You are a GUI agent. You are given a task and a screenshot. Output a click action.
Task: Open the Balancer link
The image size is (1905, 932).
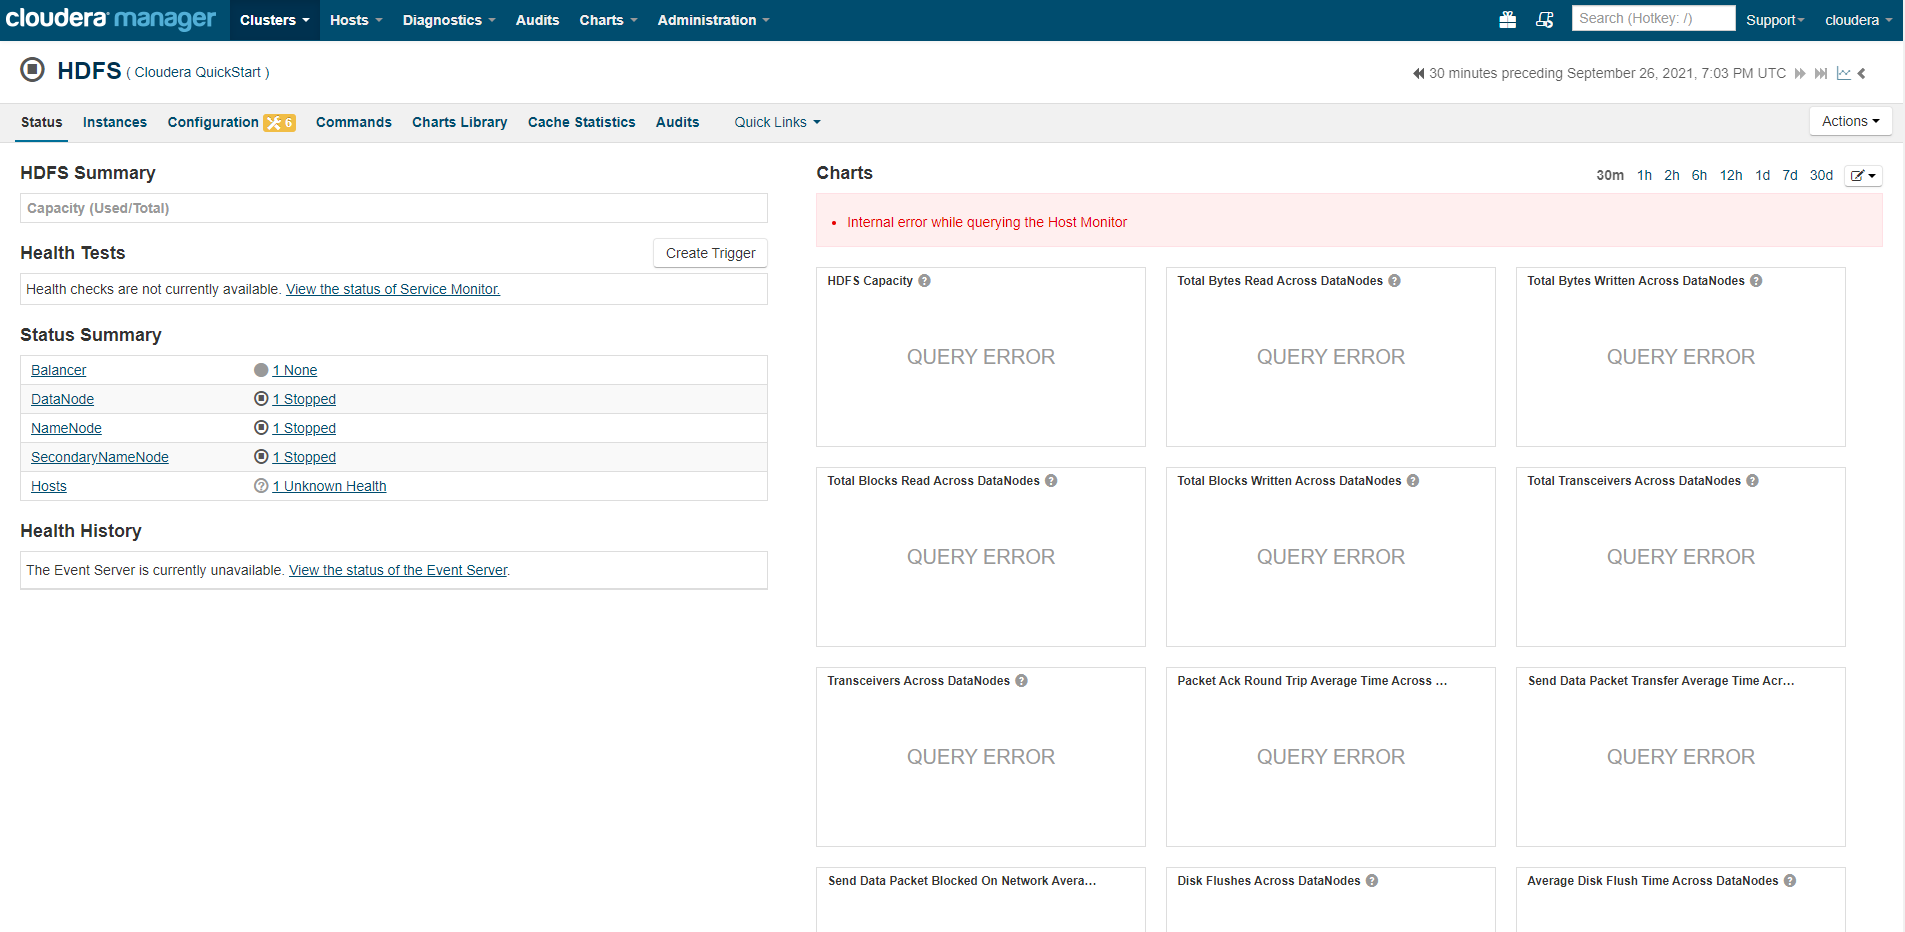tap(58, 370)
